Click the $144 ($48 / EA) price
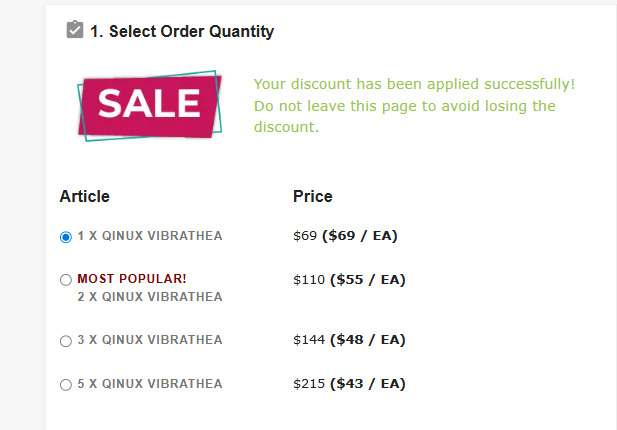 (x=348, y=340)
